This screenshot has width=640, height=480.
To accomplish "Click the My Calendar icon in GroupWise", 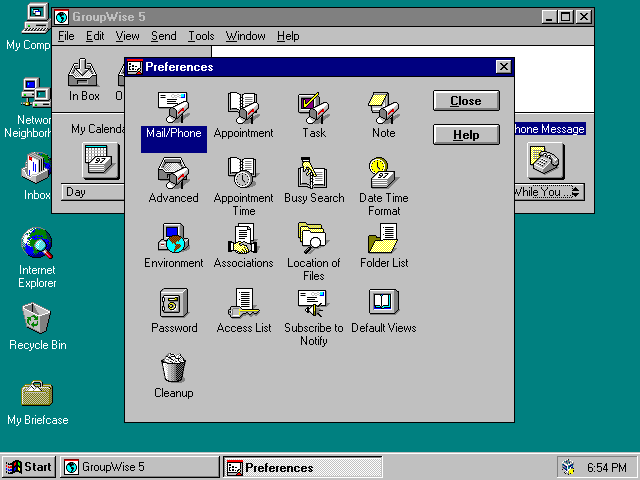I will (101, 161).
